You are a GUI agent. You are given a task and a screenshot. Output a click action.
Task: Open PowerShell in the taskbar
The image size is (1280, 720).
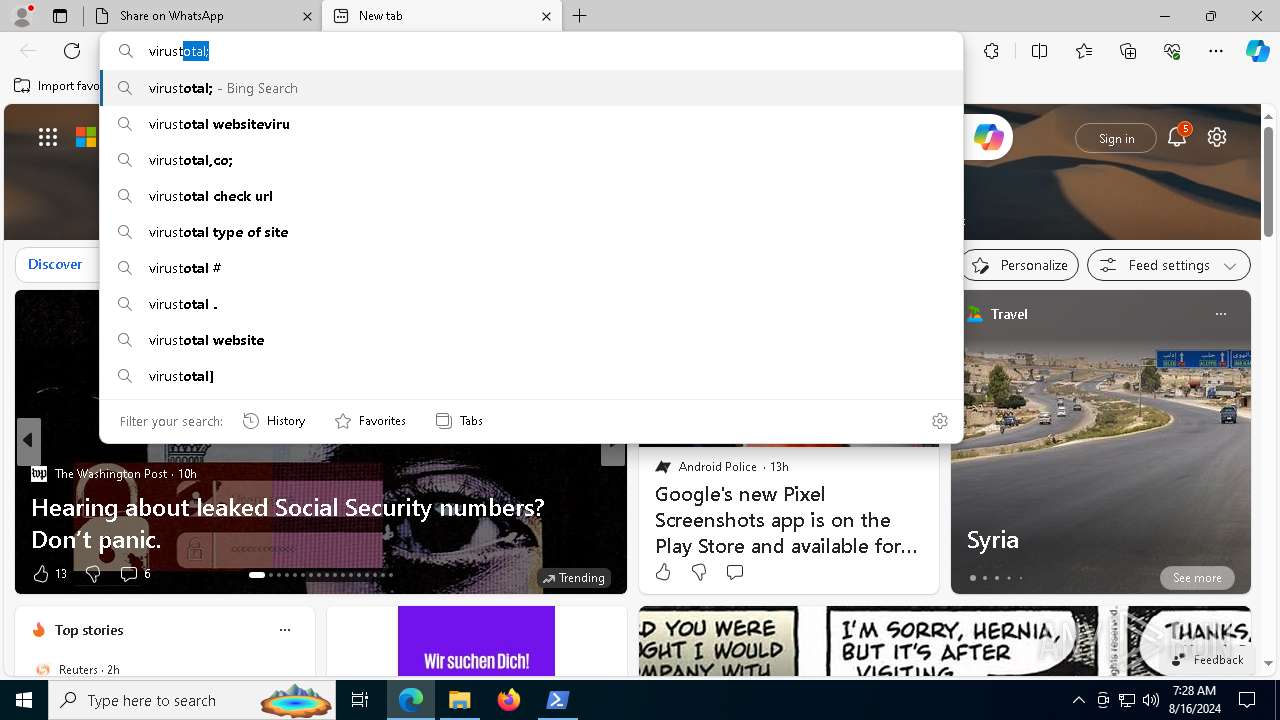tap(557, 700)
